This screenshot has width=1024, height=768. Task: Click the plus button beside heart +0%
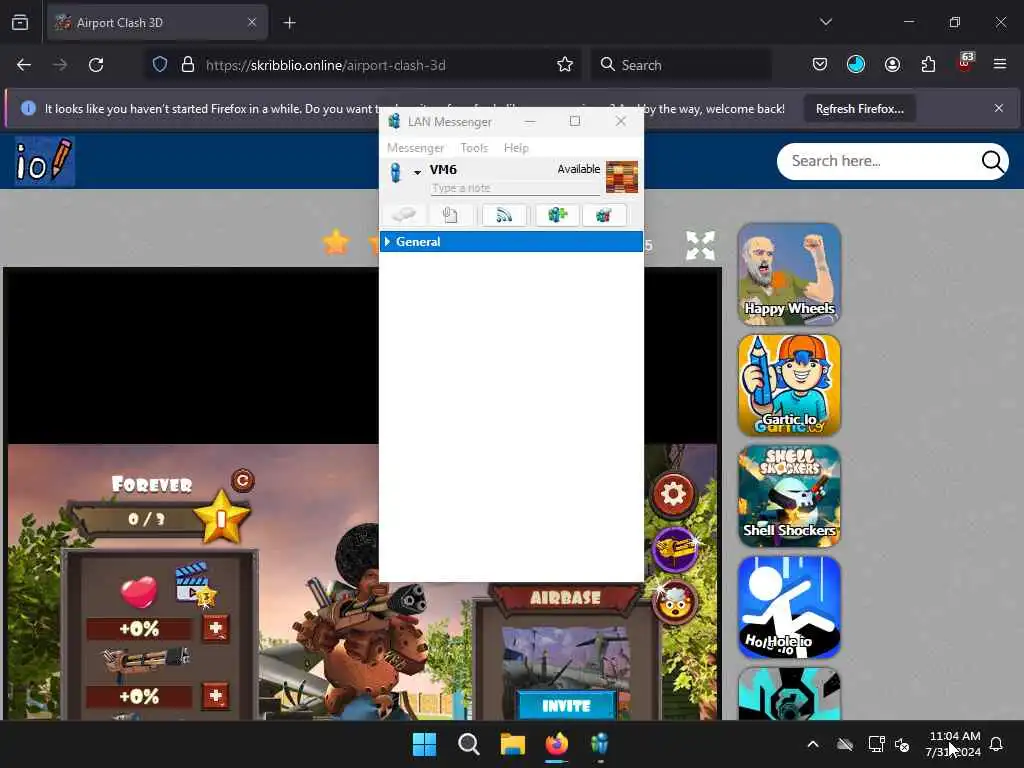tap(216, 629)
